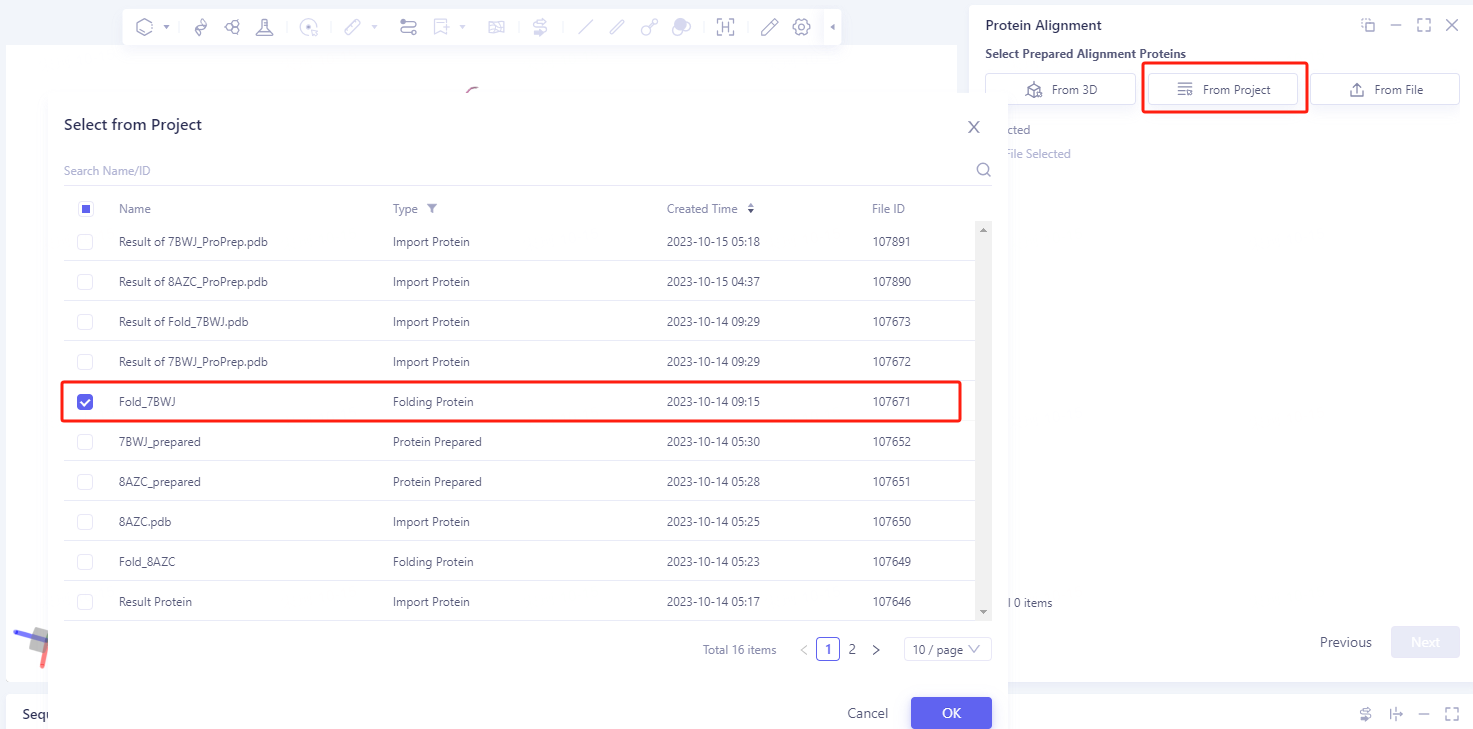Click the From 3D button
Viewport: 1473px width, 729px height.
pyautogui.click(x=1060, y=89)
